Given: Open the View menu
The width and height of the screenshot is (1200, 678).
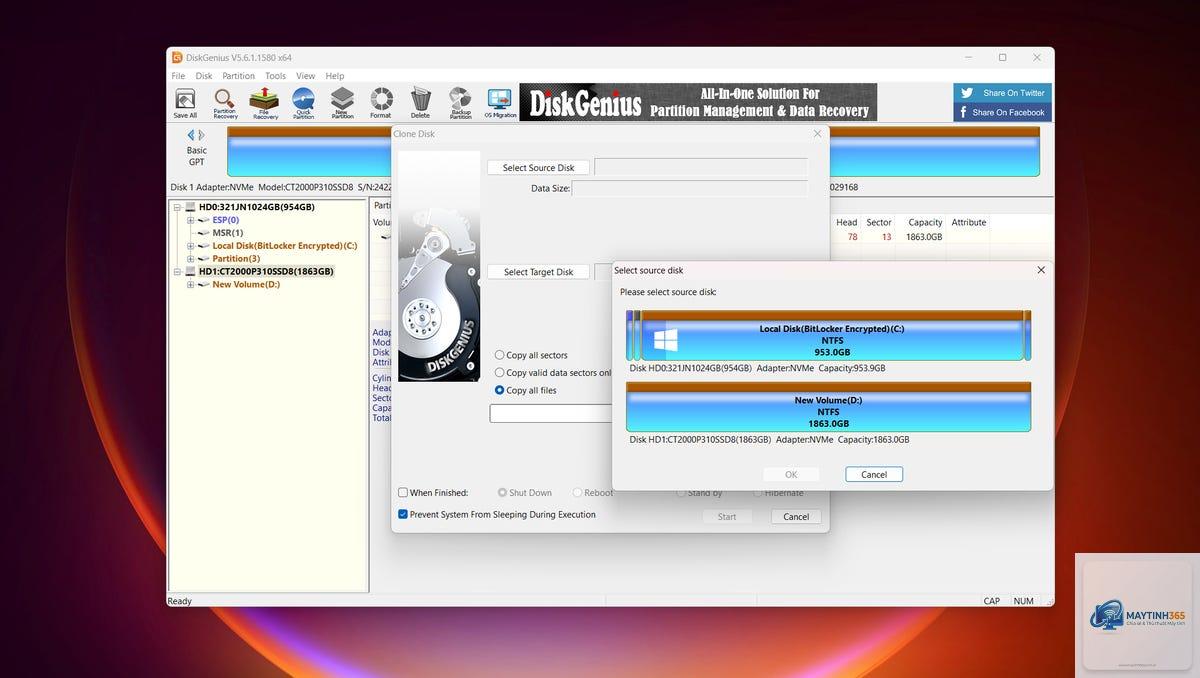Looking at the screenshot, I should [x=305, y=76].
